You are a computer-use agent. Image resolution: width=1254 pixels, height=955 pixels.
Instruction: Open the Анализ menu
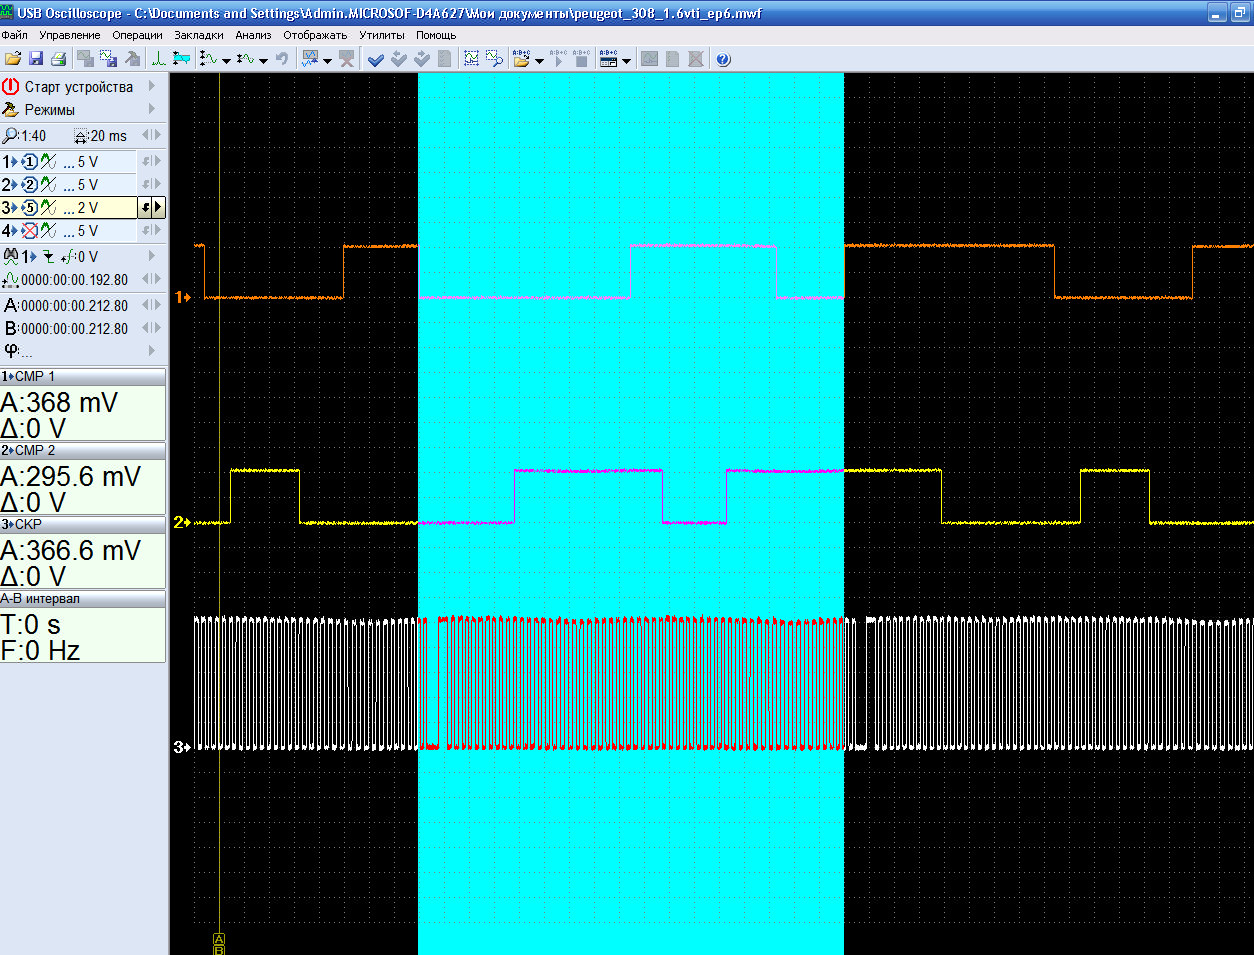tap(253, 35)
